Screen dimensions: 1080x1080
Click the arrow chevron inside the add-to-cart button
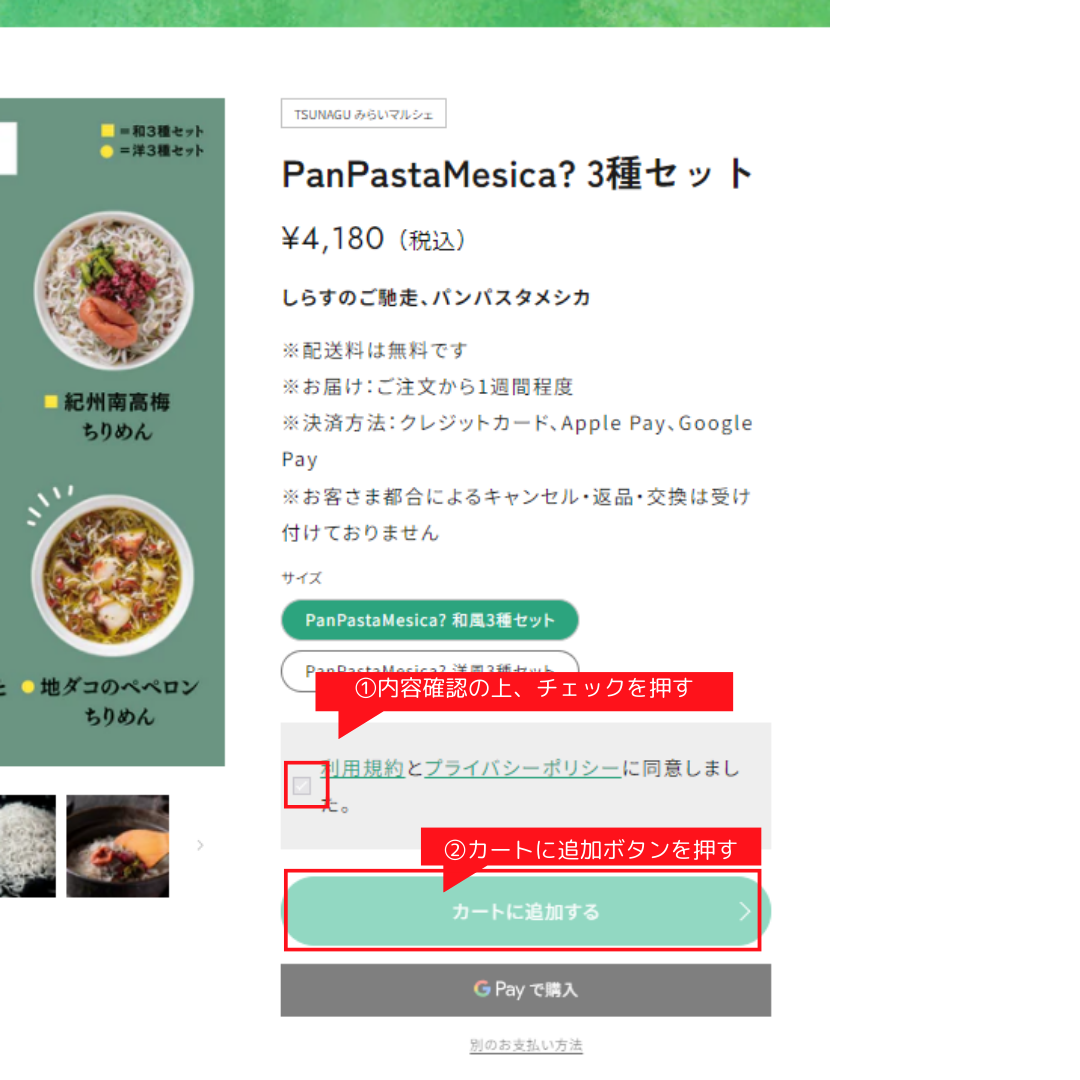(745, 911)
